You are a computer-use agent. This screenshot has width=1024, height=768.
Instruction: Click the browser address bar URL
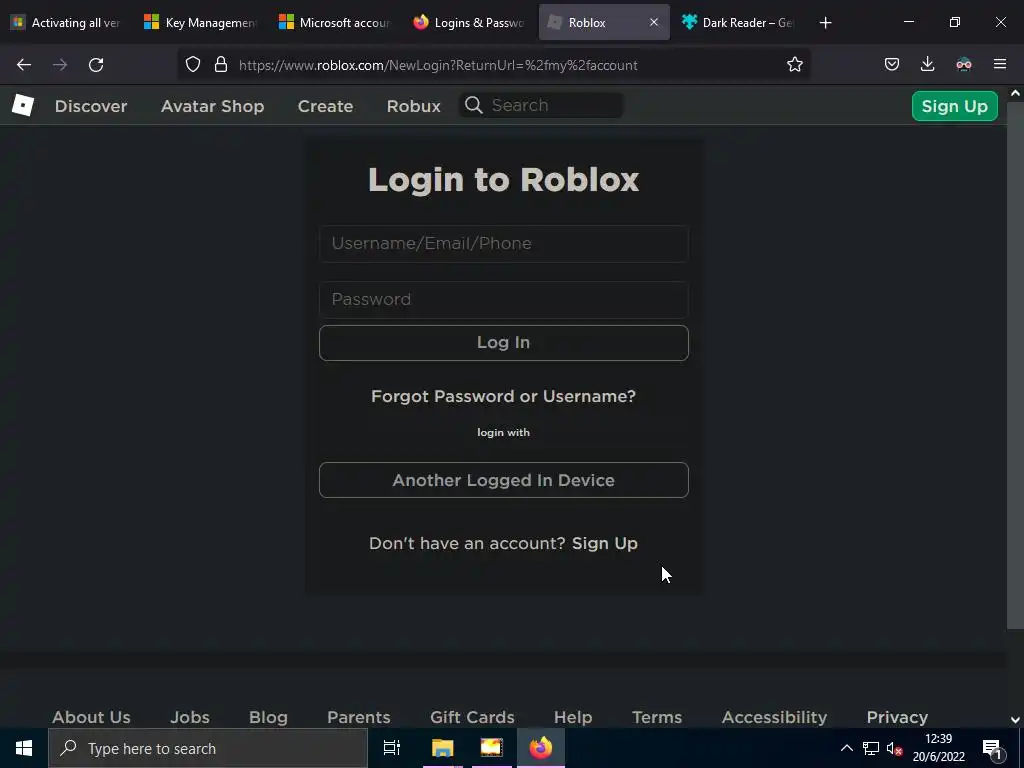pyautogui.click(x=438, y=65)
